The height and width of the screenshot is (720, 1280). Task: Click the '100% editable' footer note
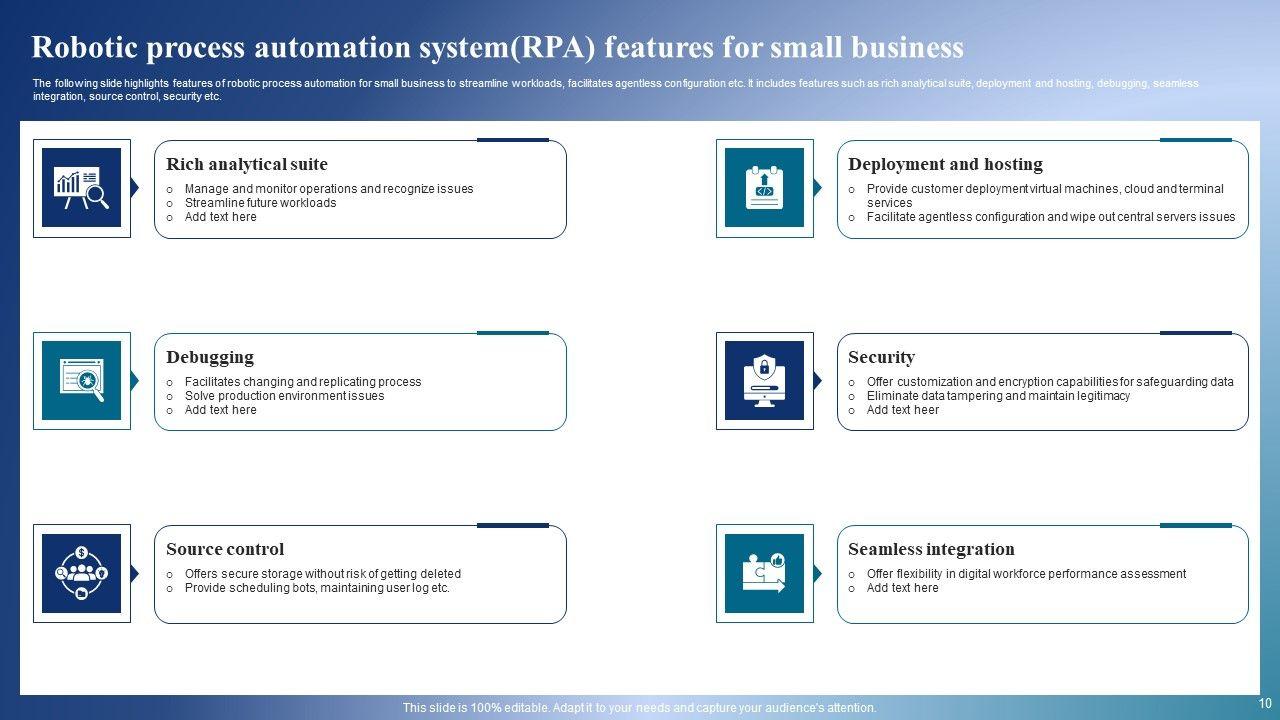coord(640,708)
